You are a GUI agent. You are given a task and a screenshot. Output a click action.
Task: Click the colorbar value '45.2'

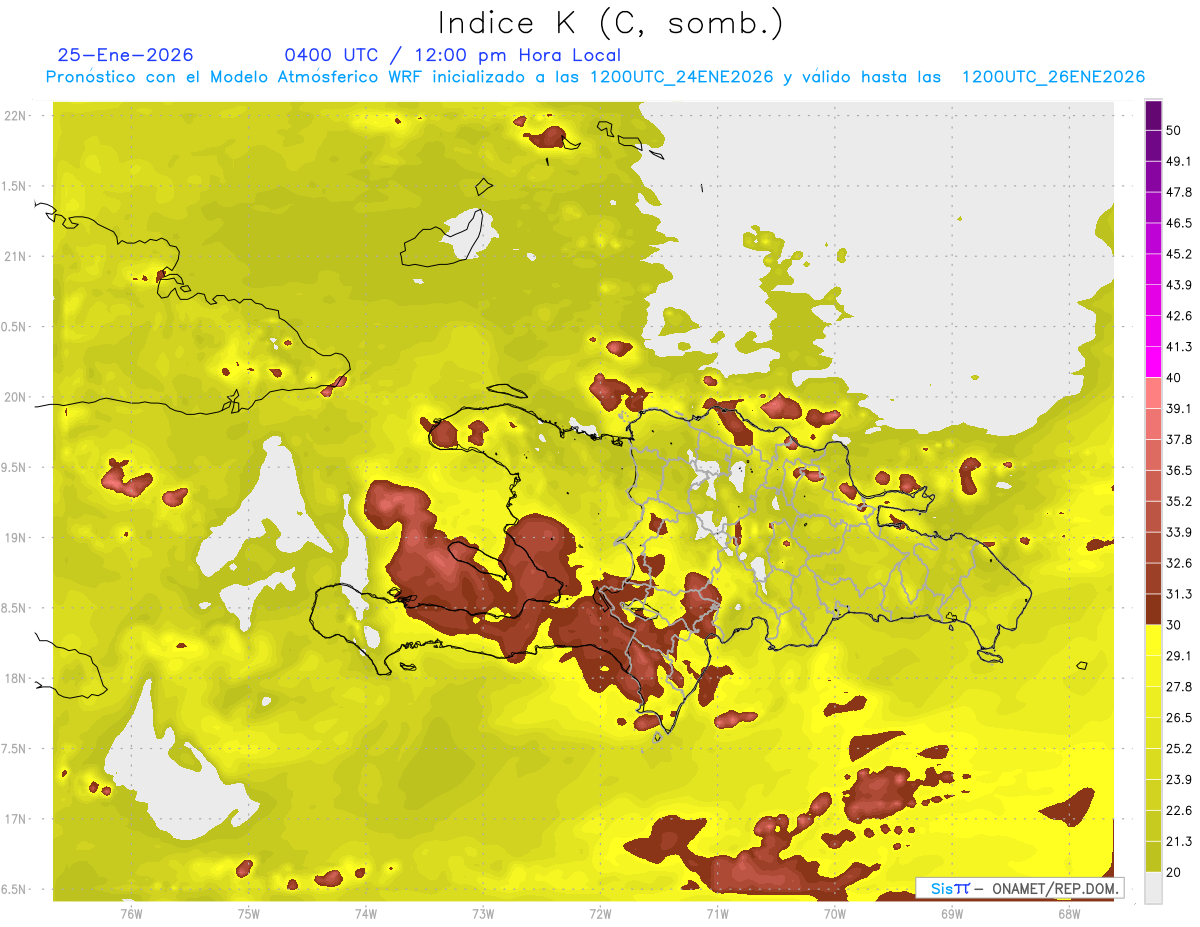click(1178, 254)
